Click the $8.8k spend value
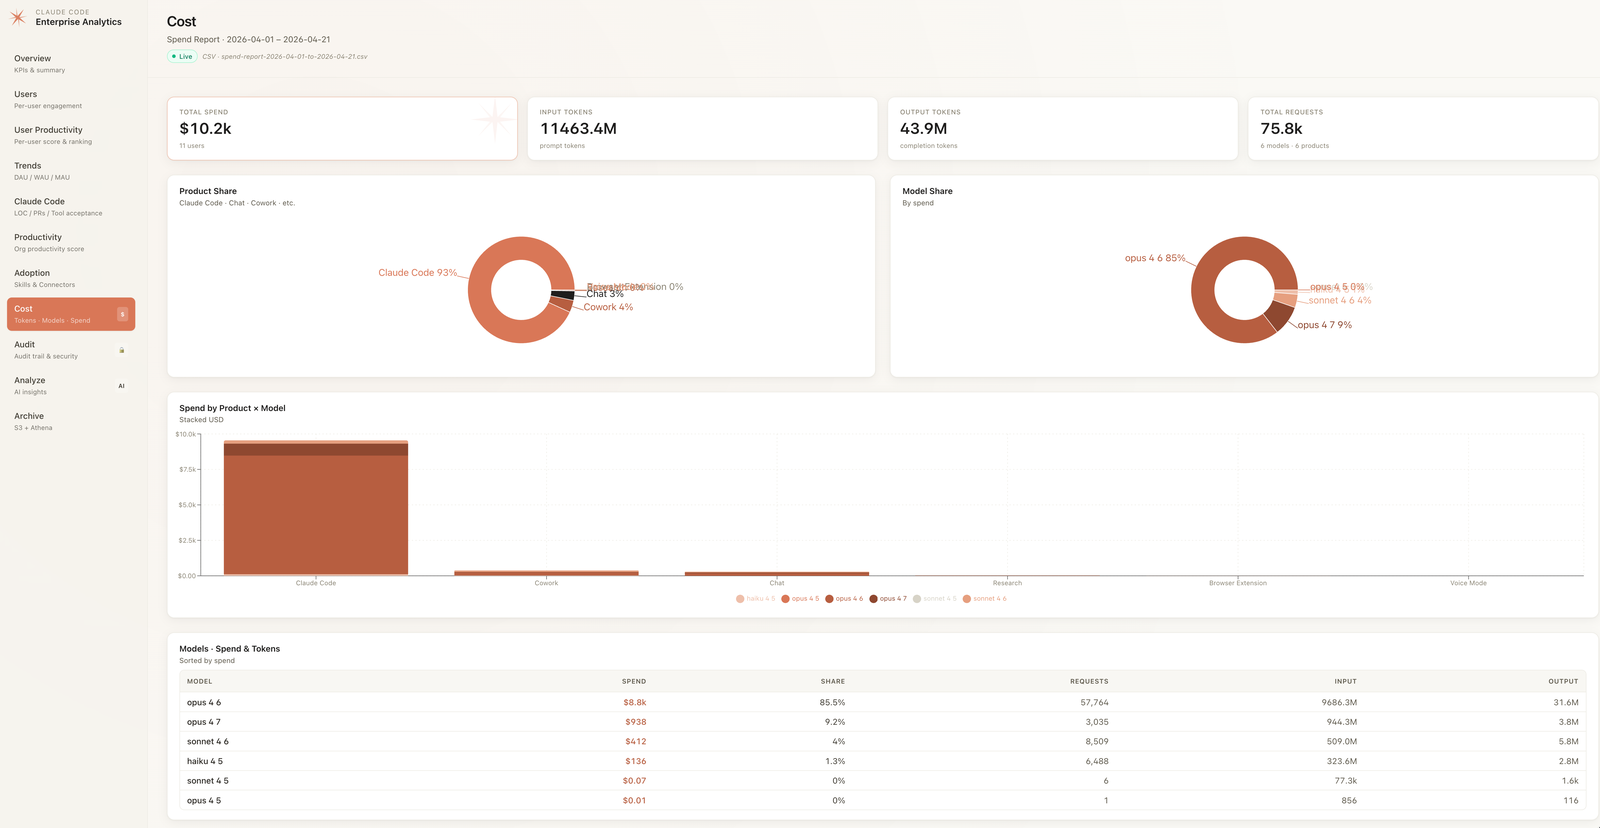 pyautogui.click(x=635, y=702)
